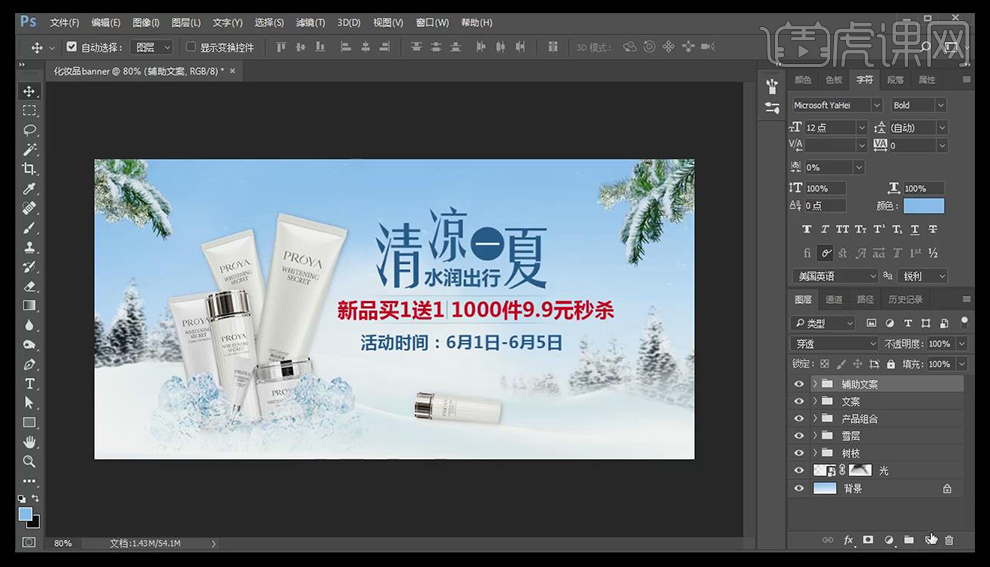
Task: Apply underline text style button
Action: point(914,229)
